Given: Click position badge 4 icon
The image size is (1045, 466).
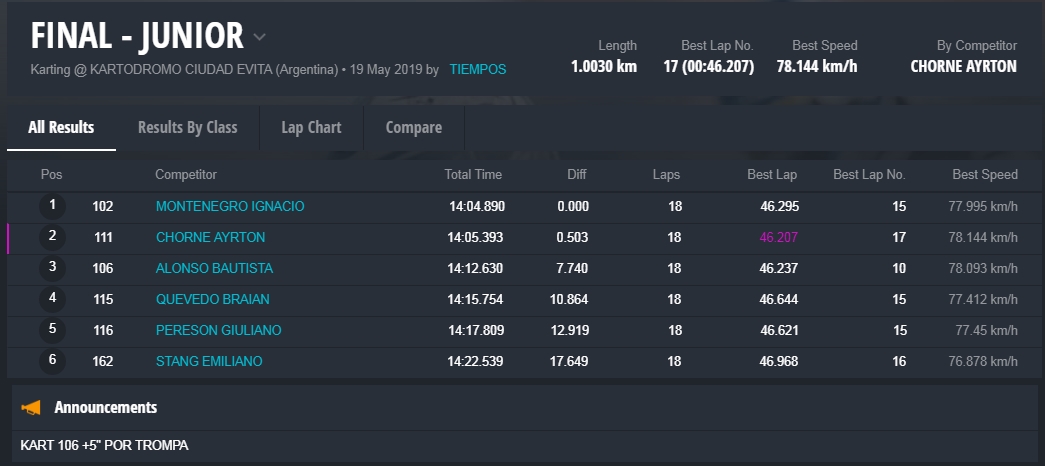Looking at the screenshot, I should (x=52, y=299).
